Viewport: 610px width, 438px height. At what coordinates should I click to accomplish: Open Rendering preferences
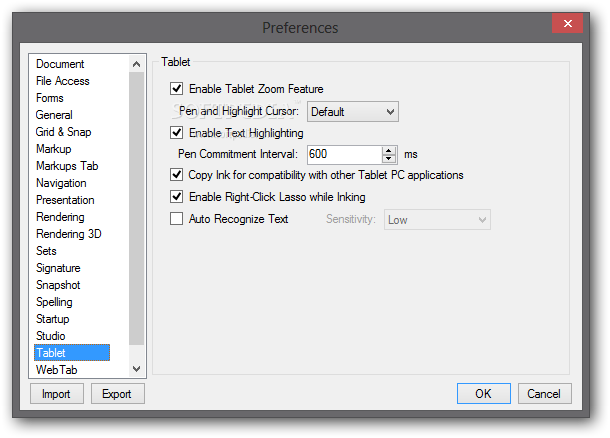[x=60, y=217]
